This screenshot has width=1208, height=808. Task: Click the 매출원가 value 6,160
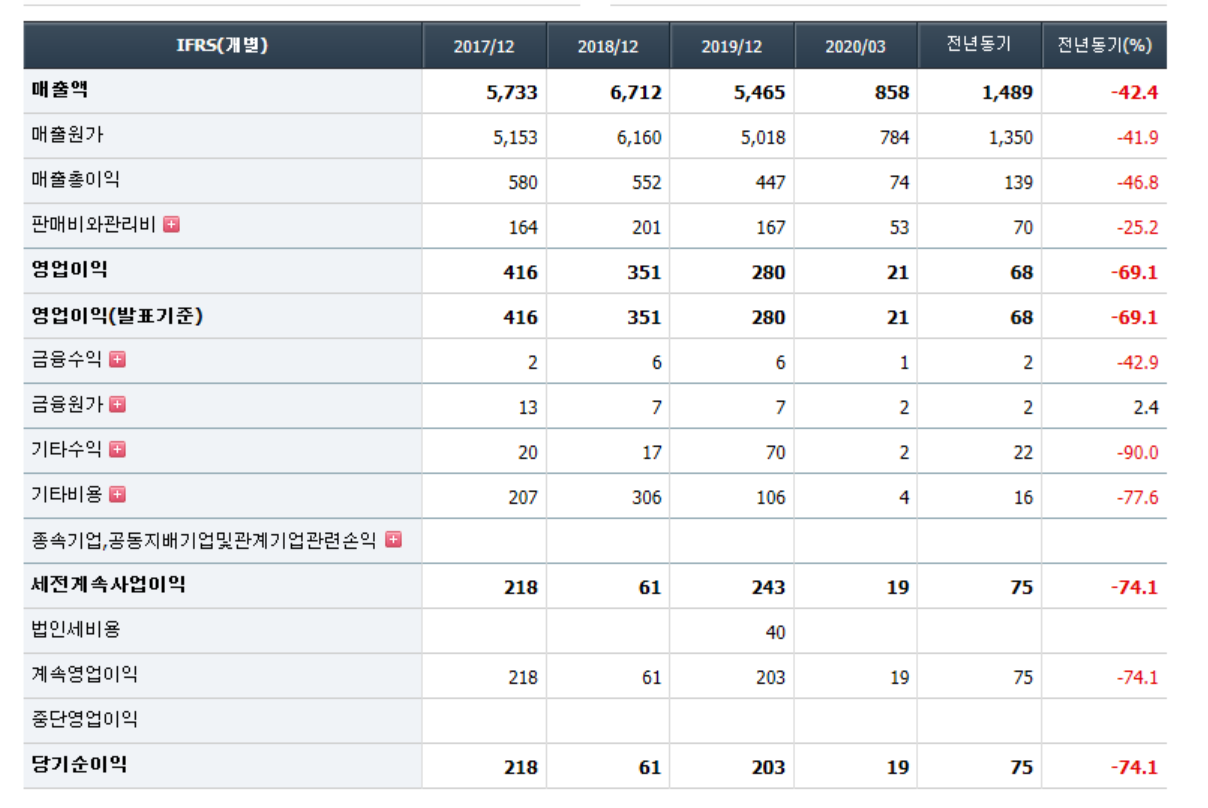click(639, 138)
